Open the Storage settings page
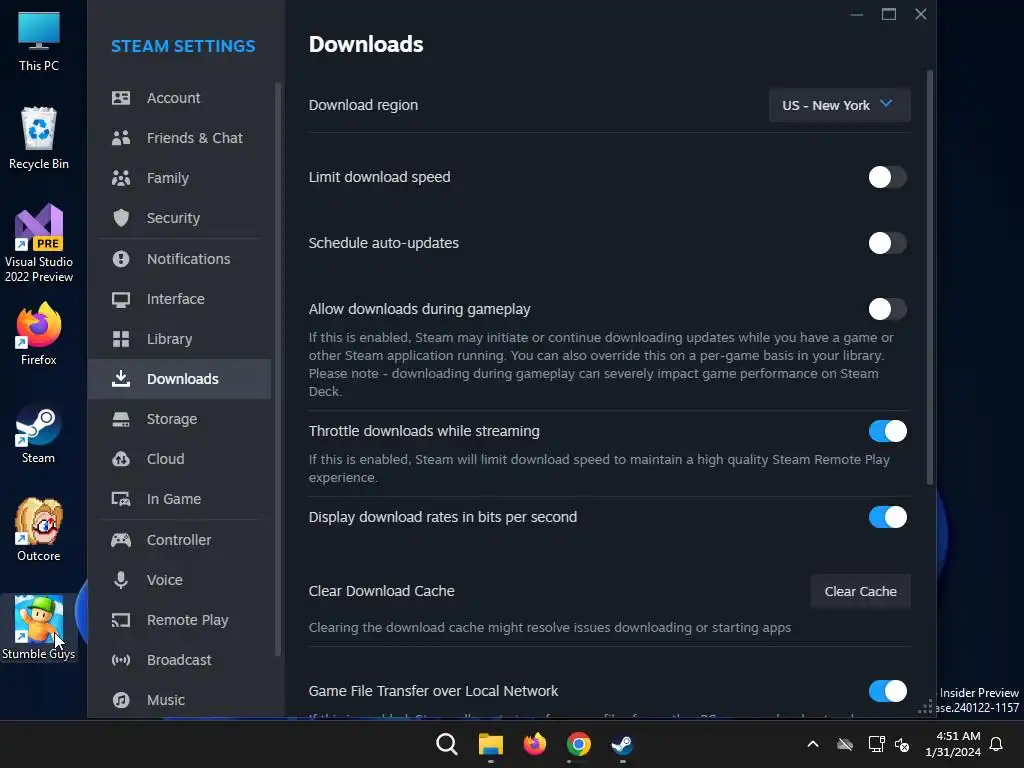The width and height of the screenshot is (1024, 768). (179, 419)
